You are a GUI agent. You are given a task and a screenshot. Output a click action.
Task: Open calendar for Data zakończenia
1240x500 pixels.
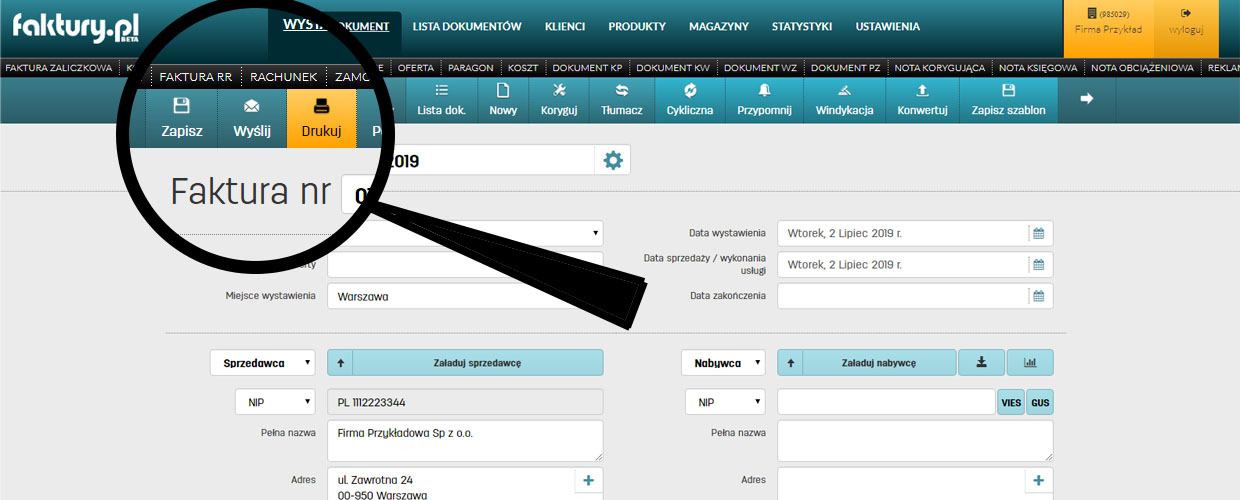click(1038, 296)
